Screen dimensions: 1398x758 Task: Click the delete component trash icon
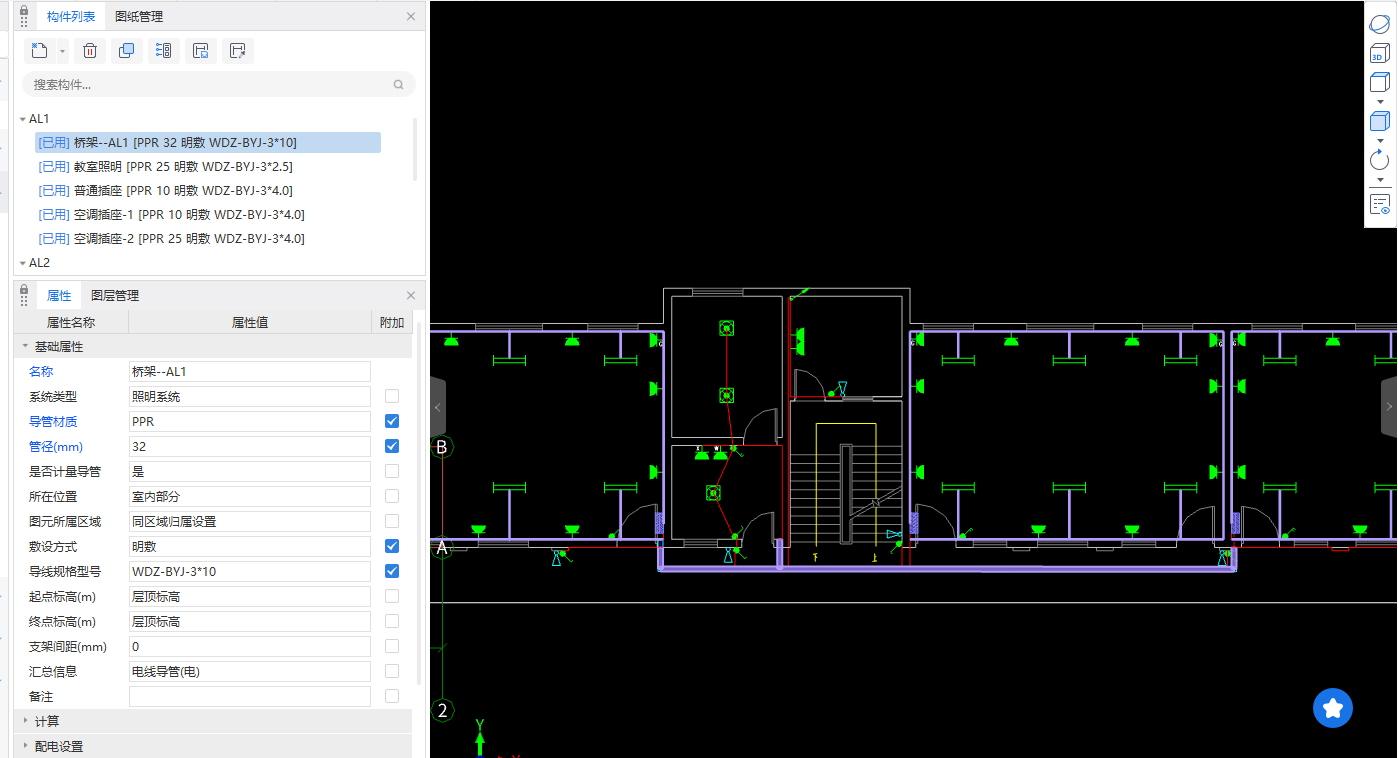90,51
